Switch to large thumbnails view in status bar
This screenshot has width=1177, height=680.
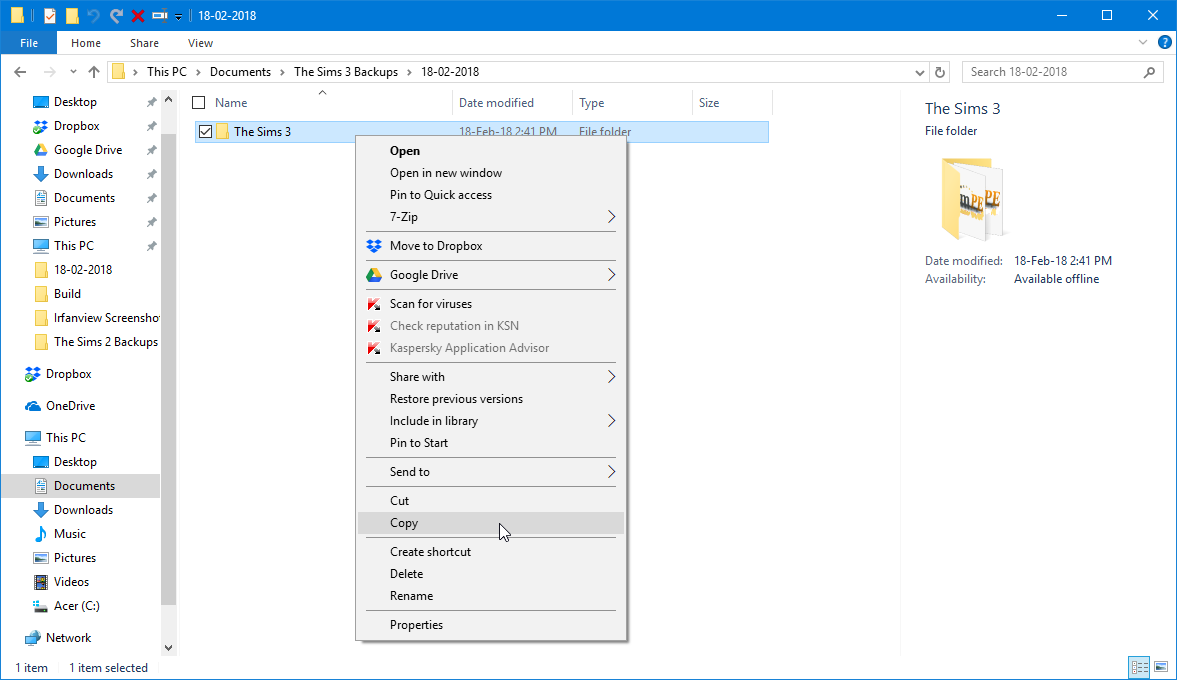[1160, 667]
